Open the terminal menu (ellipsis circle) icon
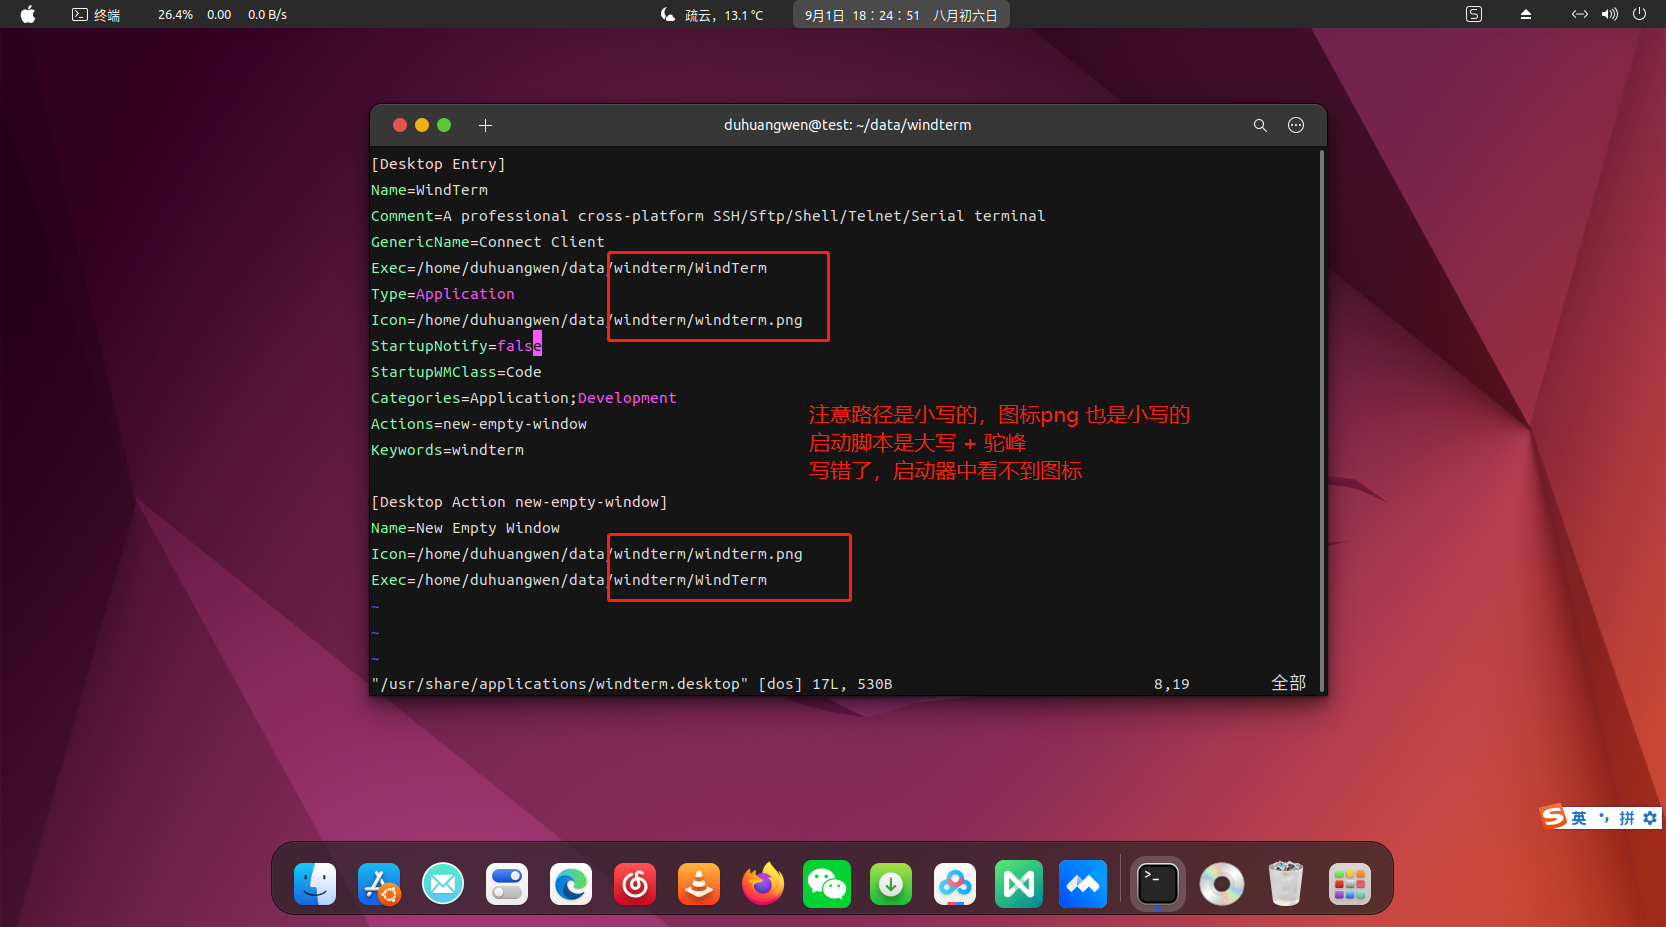Image resolution: width=1666 pixels, height=927 pixels. tap(1296, 125)
